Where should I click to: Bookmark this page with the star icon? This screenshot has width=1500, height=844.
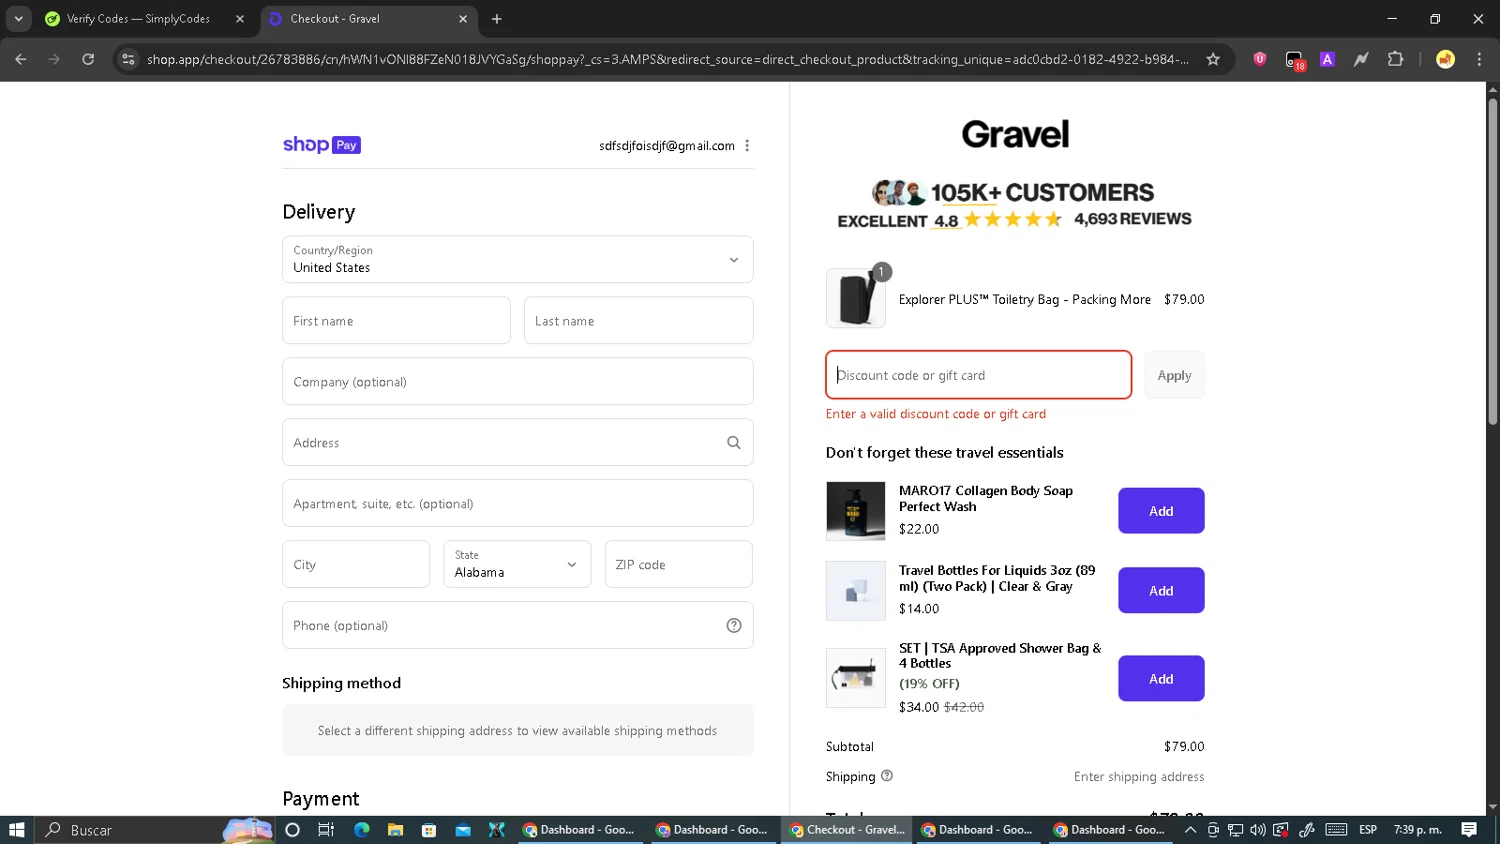pyautogui.click(x=1213, y=59)
